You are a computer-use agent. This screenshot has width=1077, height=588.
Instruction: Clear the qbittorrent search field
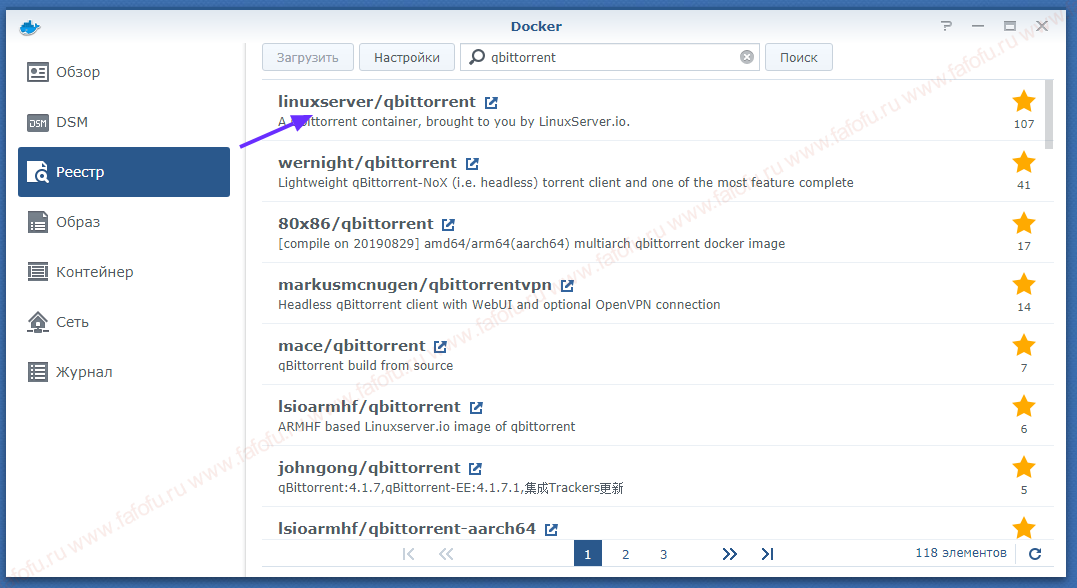click(747, 57)
